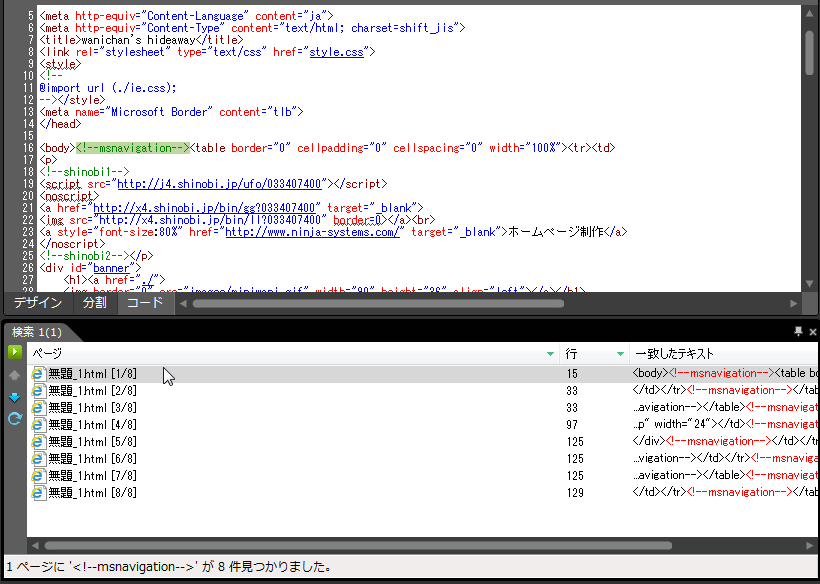
Task: Run the search with the green play icon
Action: 15,352
